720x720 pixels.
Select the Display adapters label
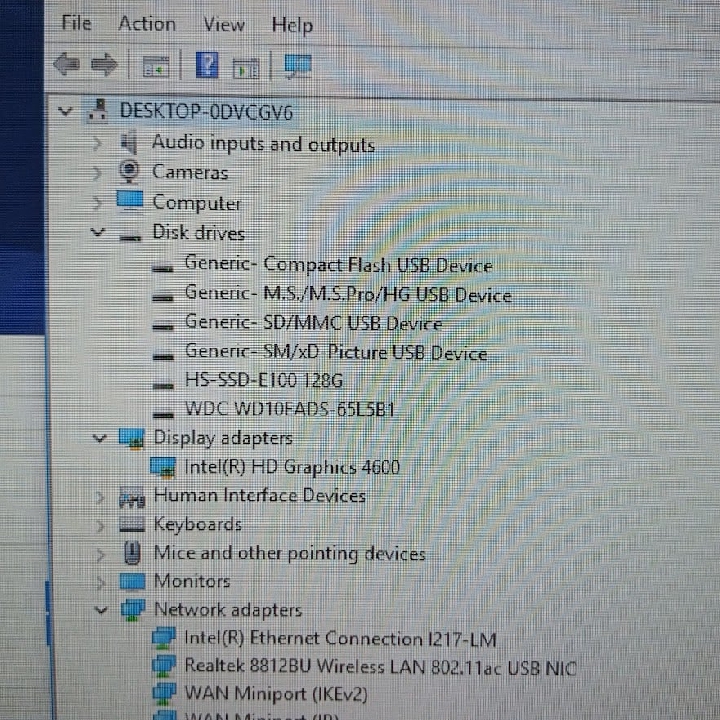pyautogui.click(x=223, y=439)
